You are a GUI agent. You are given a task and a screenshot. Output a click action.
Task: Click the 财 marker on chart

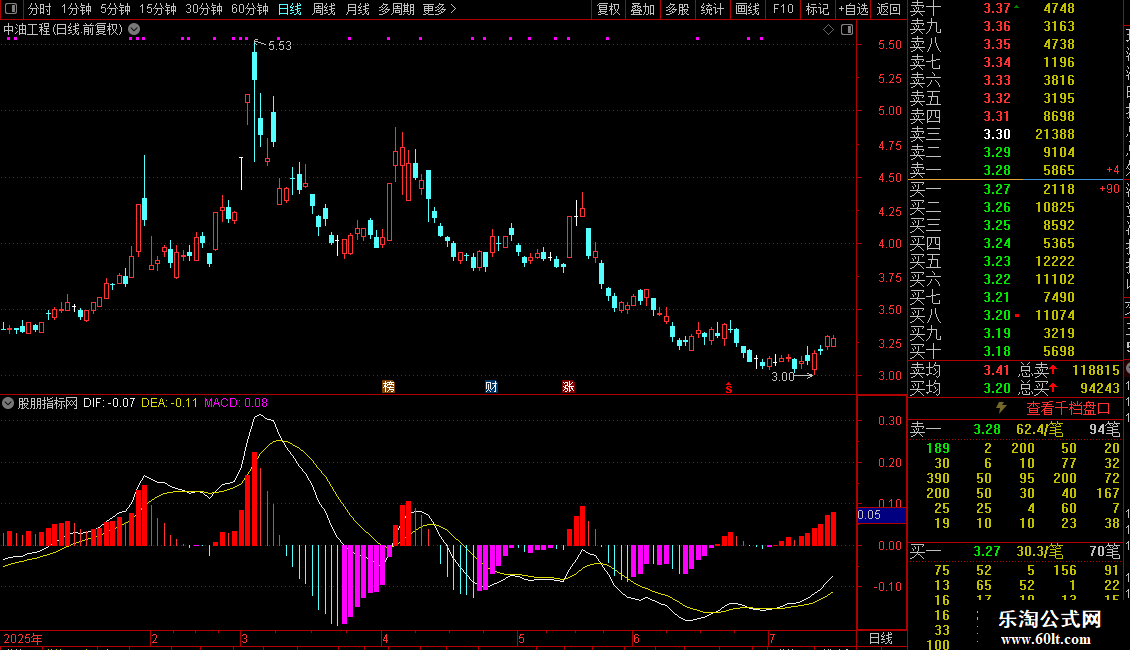[x=491, y=387]
